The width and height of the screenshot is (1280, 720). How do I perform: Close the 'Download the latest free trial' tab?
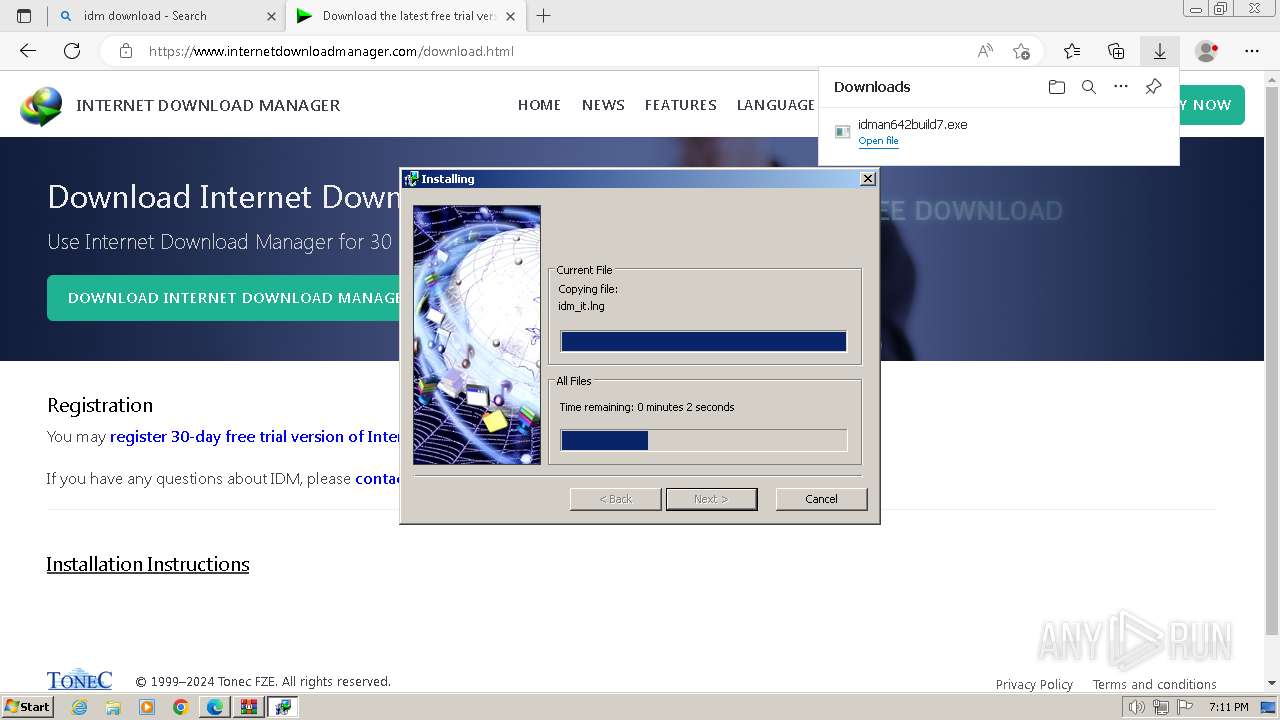[511, 16]
